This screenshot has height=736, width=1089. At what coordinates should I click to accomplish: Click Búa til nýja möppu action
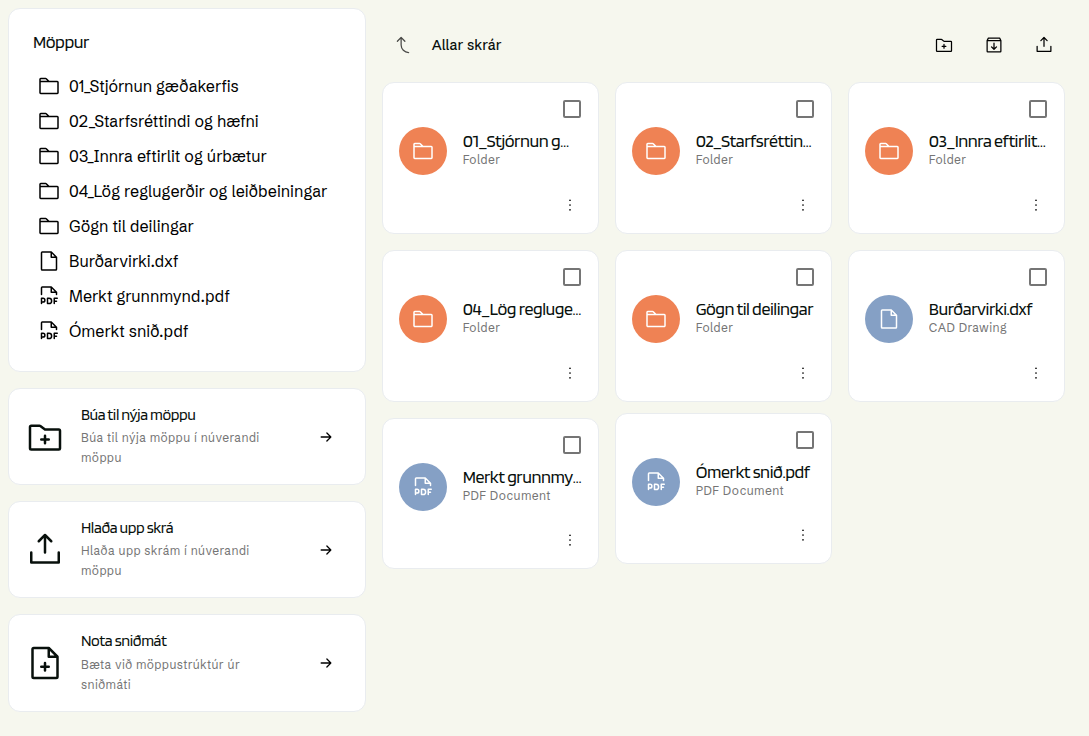pyautogui.click(x=187, y=437)
